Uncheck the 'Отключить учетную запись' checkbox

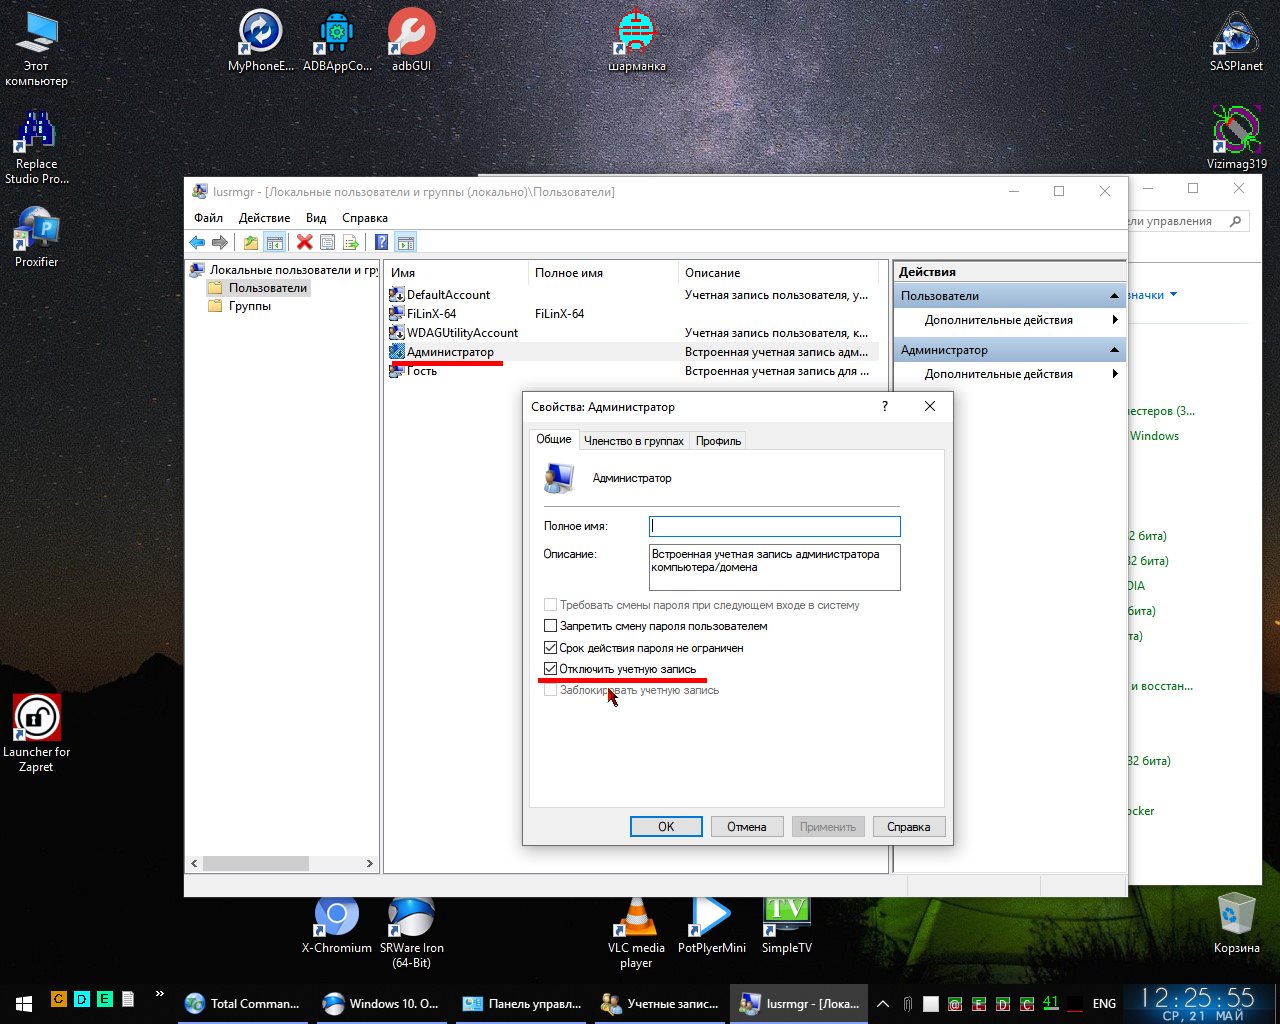point(550,669)
